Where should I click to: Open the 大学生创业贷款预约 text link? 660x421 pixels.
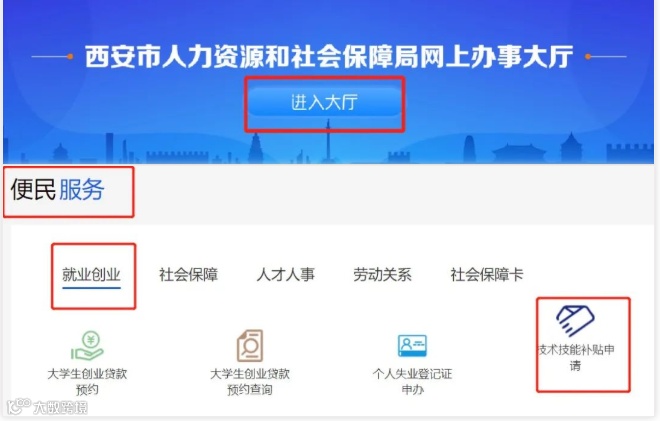tap(87, 381)
